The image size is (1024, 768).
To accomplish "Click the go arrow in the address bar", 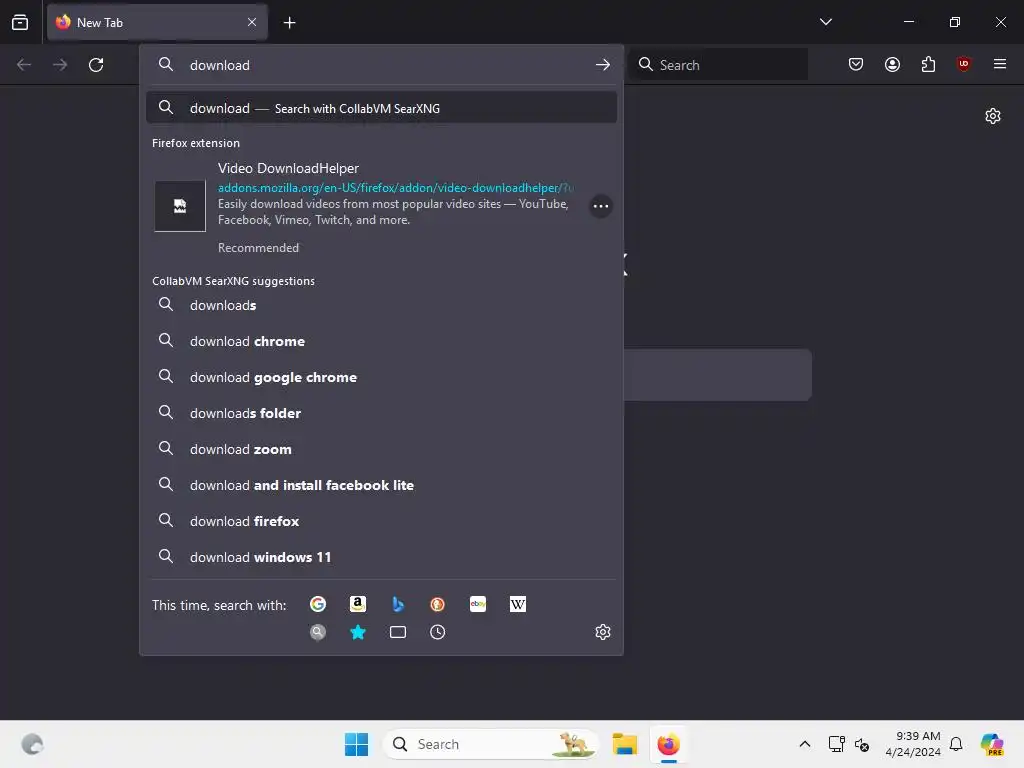I will [603, 65].
